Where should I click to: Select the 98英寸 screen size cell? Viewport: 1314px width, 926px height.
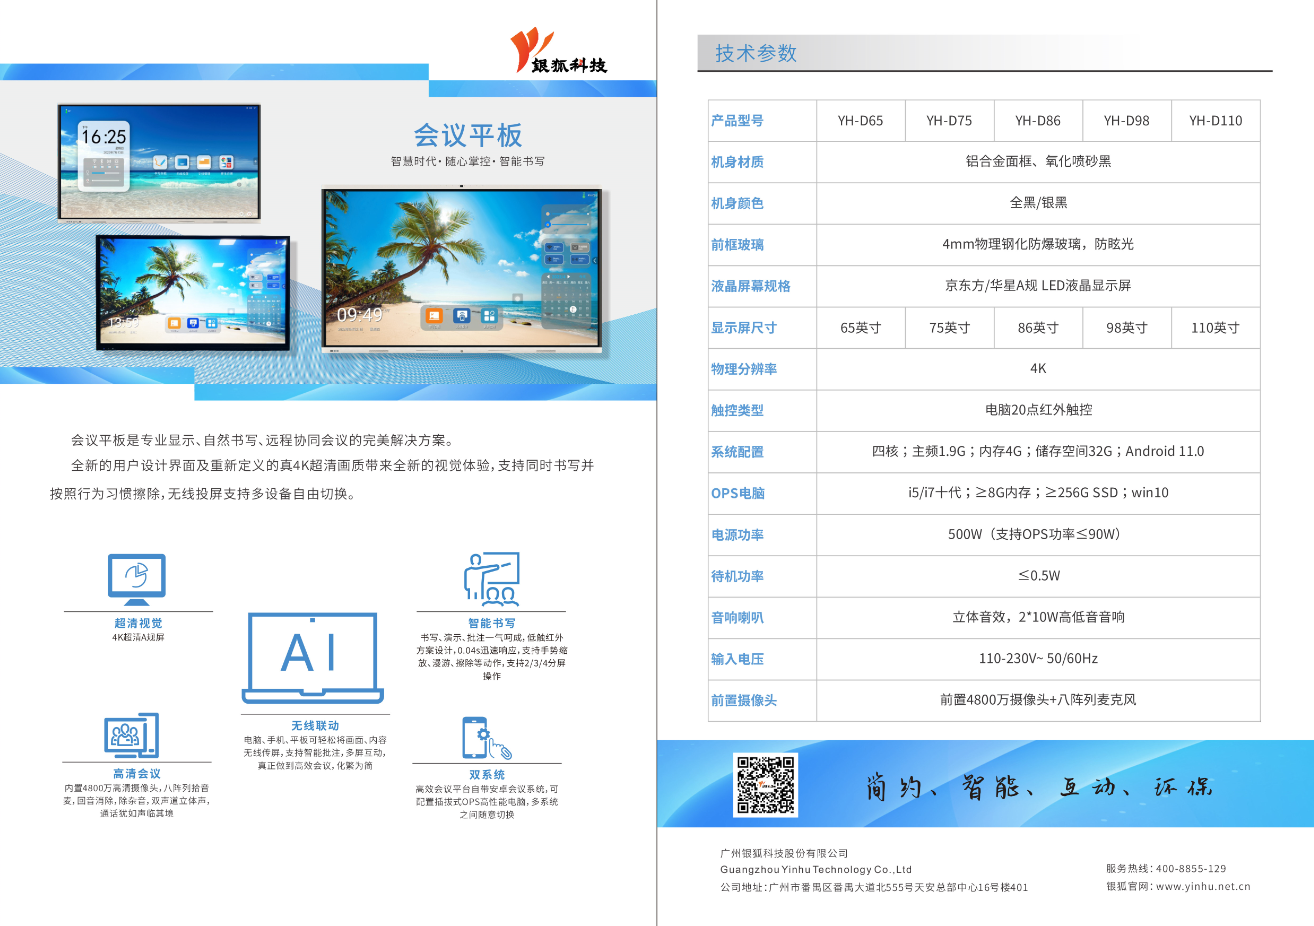point(1126,328)
